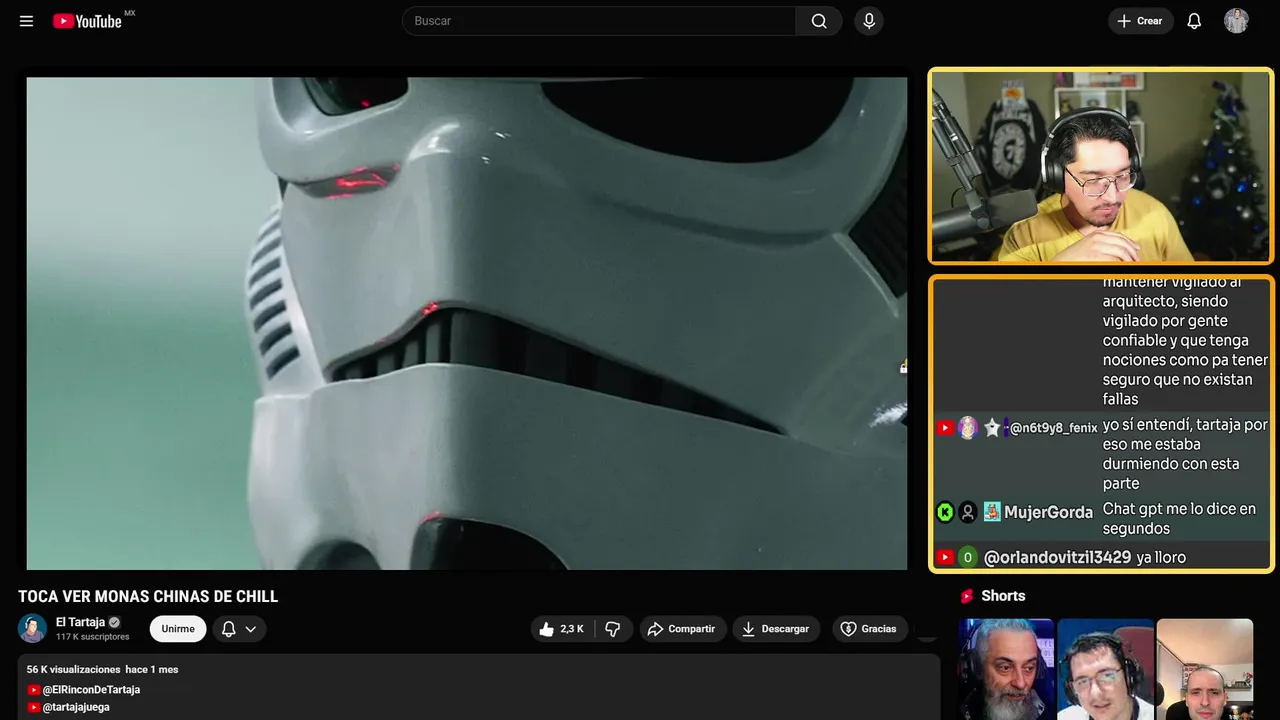Open notifications bell in header
The image size is (1280, 720).
pyautogui.click(x=1194, y=21)
